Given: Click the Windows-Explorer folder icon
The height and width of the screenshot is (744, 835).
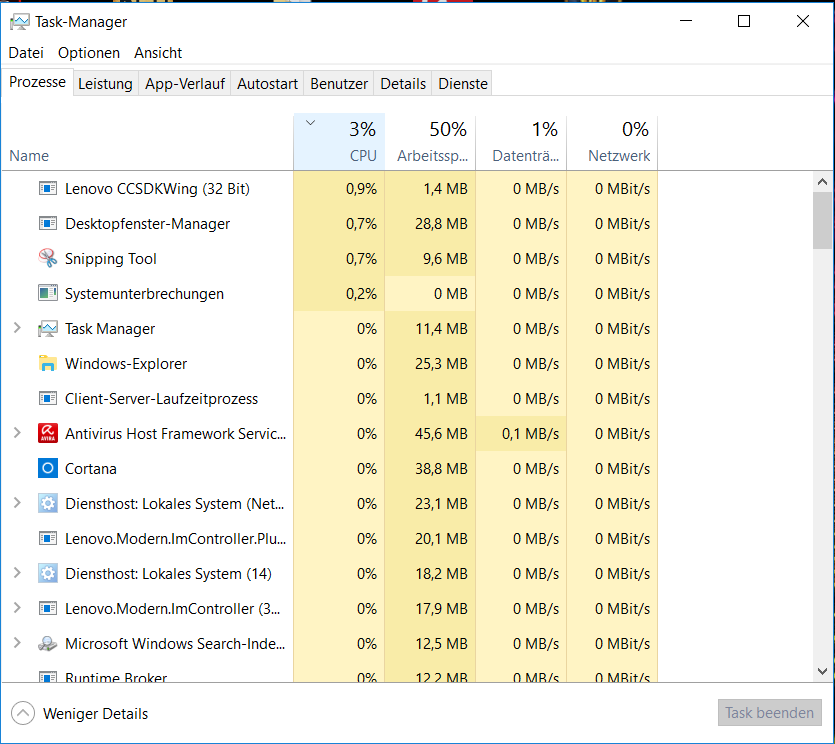Looking at the screenshot, I should [48, 364].
